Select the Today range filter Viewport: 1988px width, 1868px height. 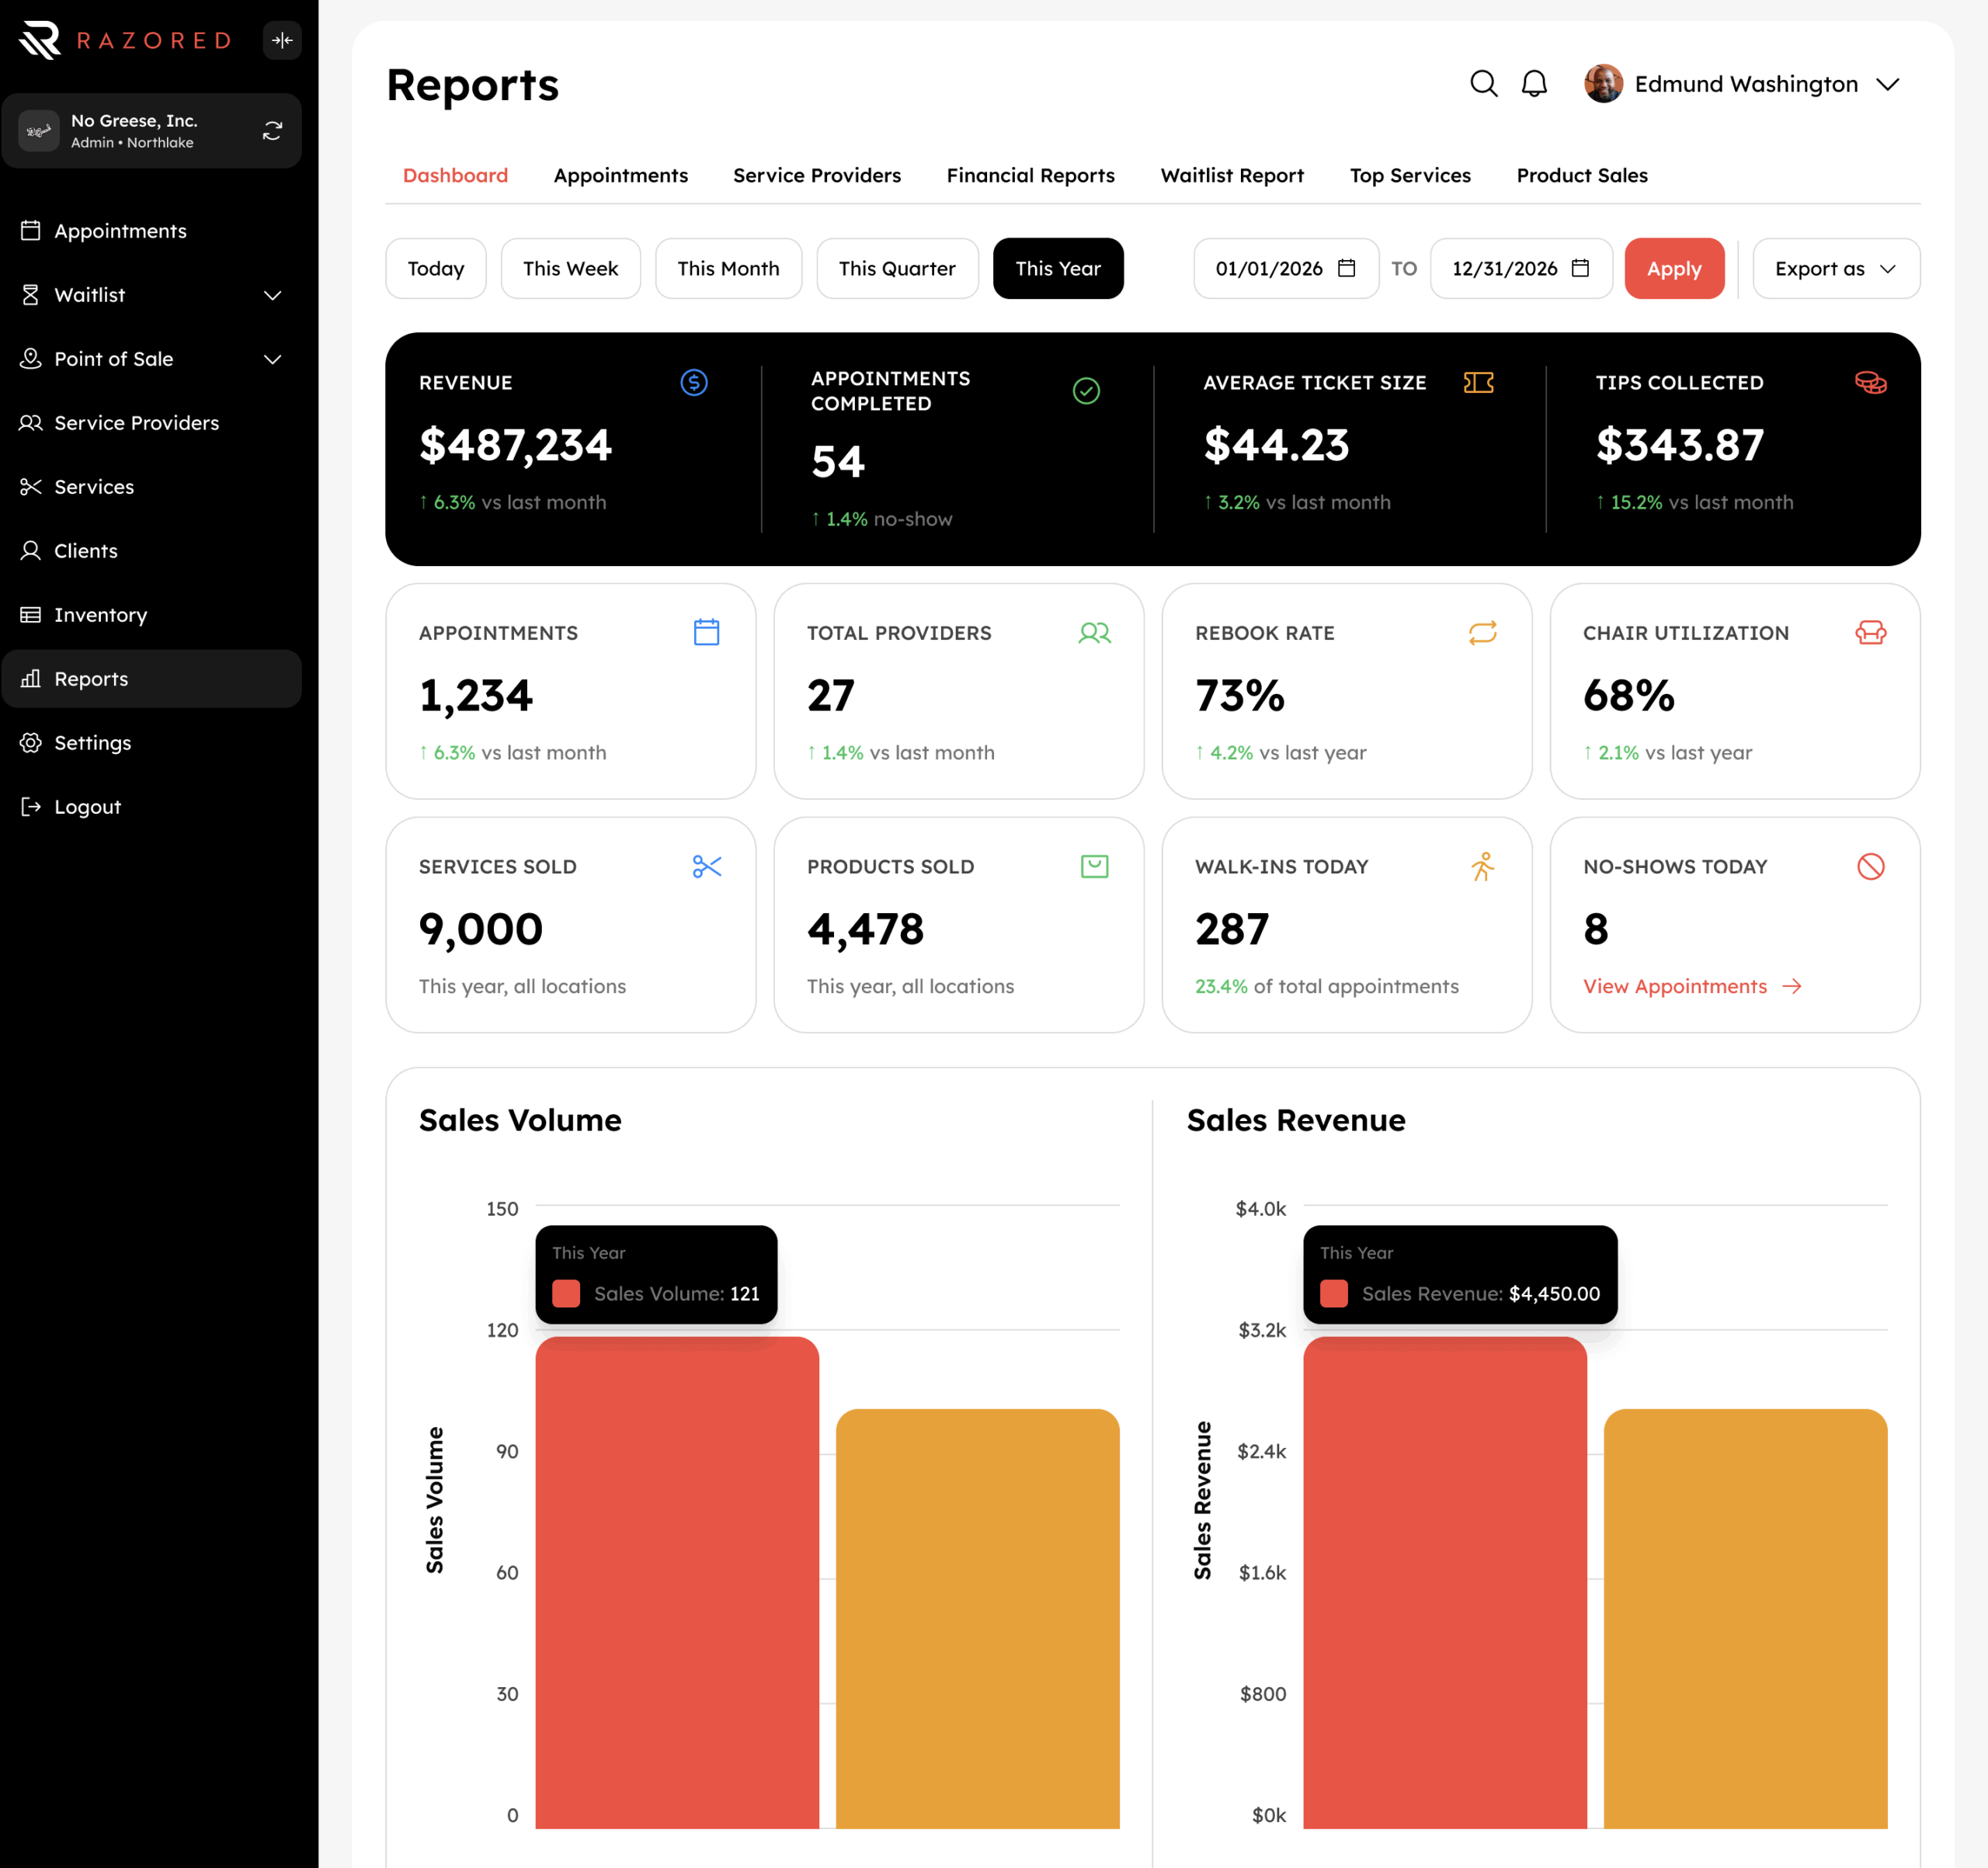tap(436, 268)
